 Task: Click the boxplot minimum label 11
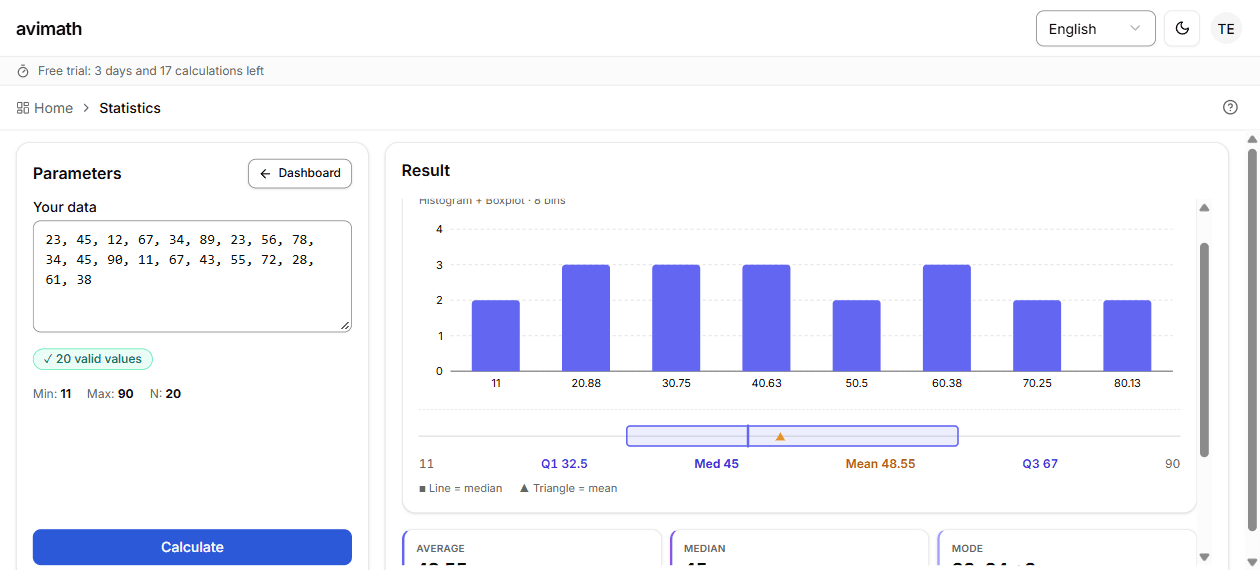[x=426, y=464]
